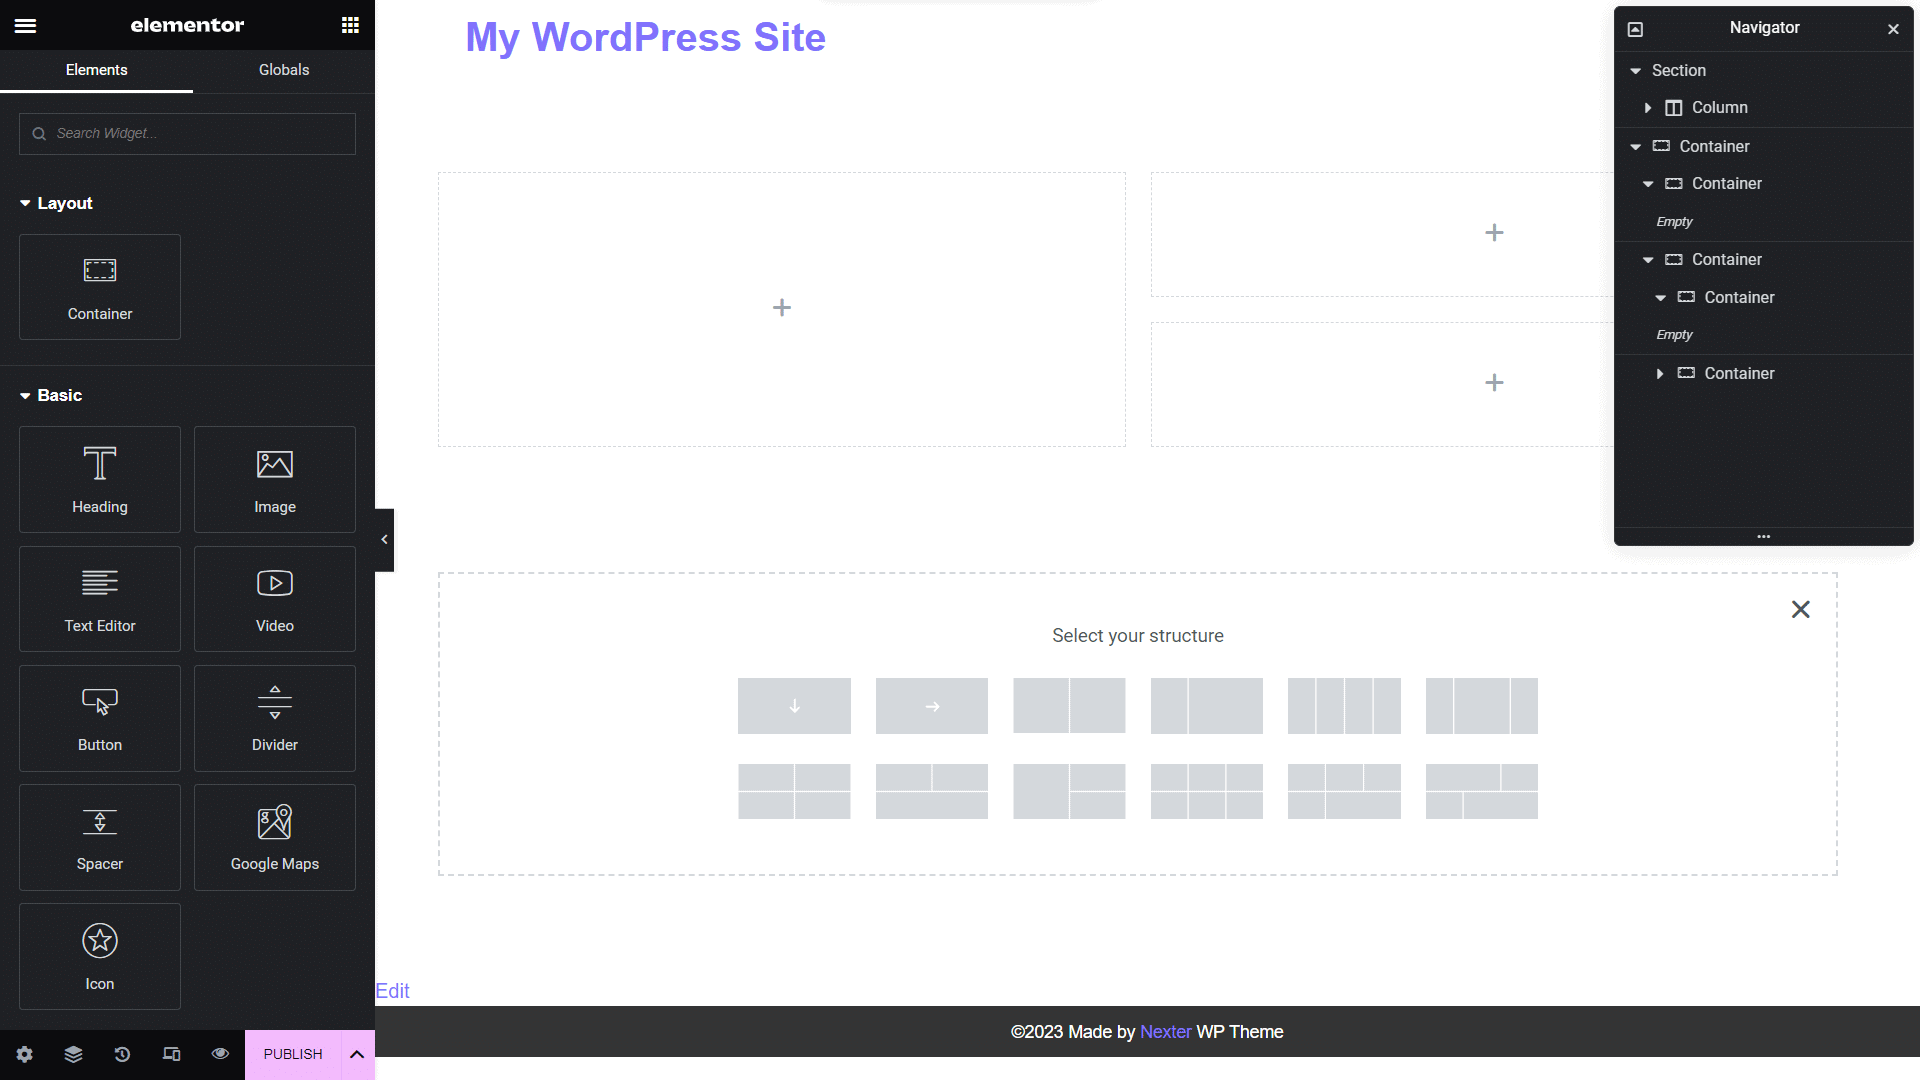Select the Image widget
This screenshot has width=1920, height=1080.
pyautogui.click(x=274, y=479)
